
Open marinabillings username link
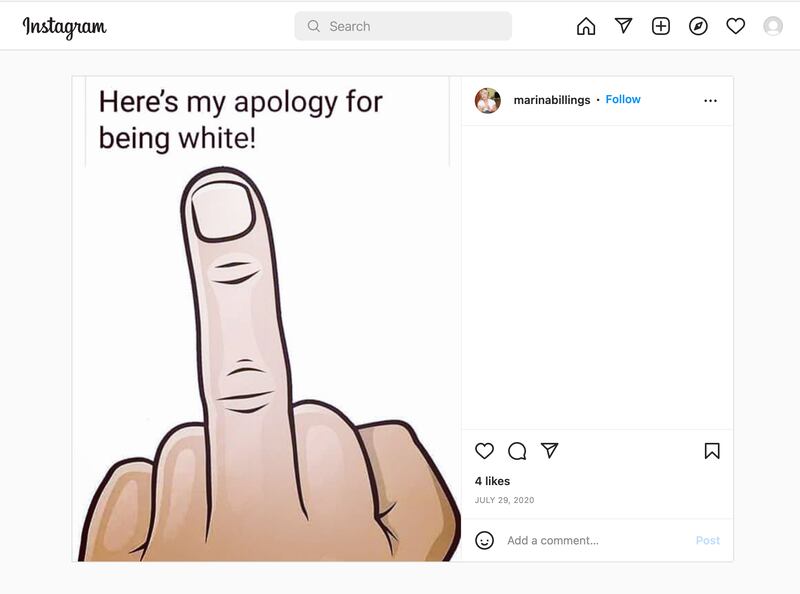551,100
